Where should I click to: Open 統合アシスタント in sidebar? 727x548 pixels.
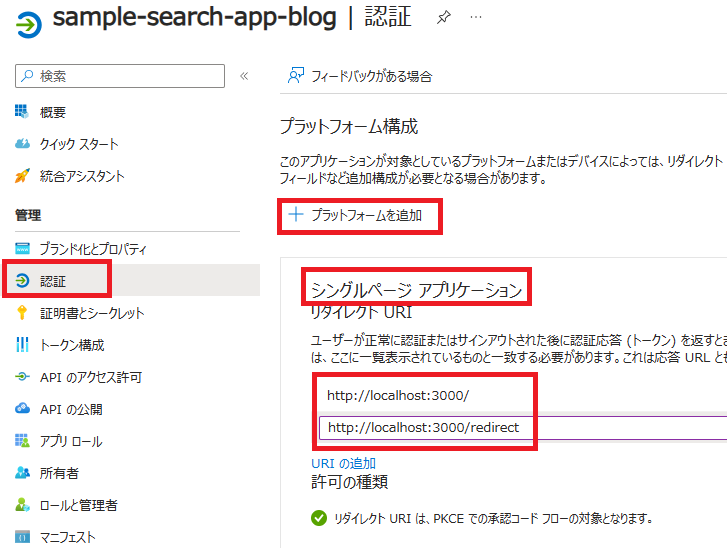tap(82, 176)
